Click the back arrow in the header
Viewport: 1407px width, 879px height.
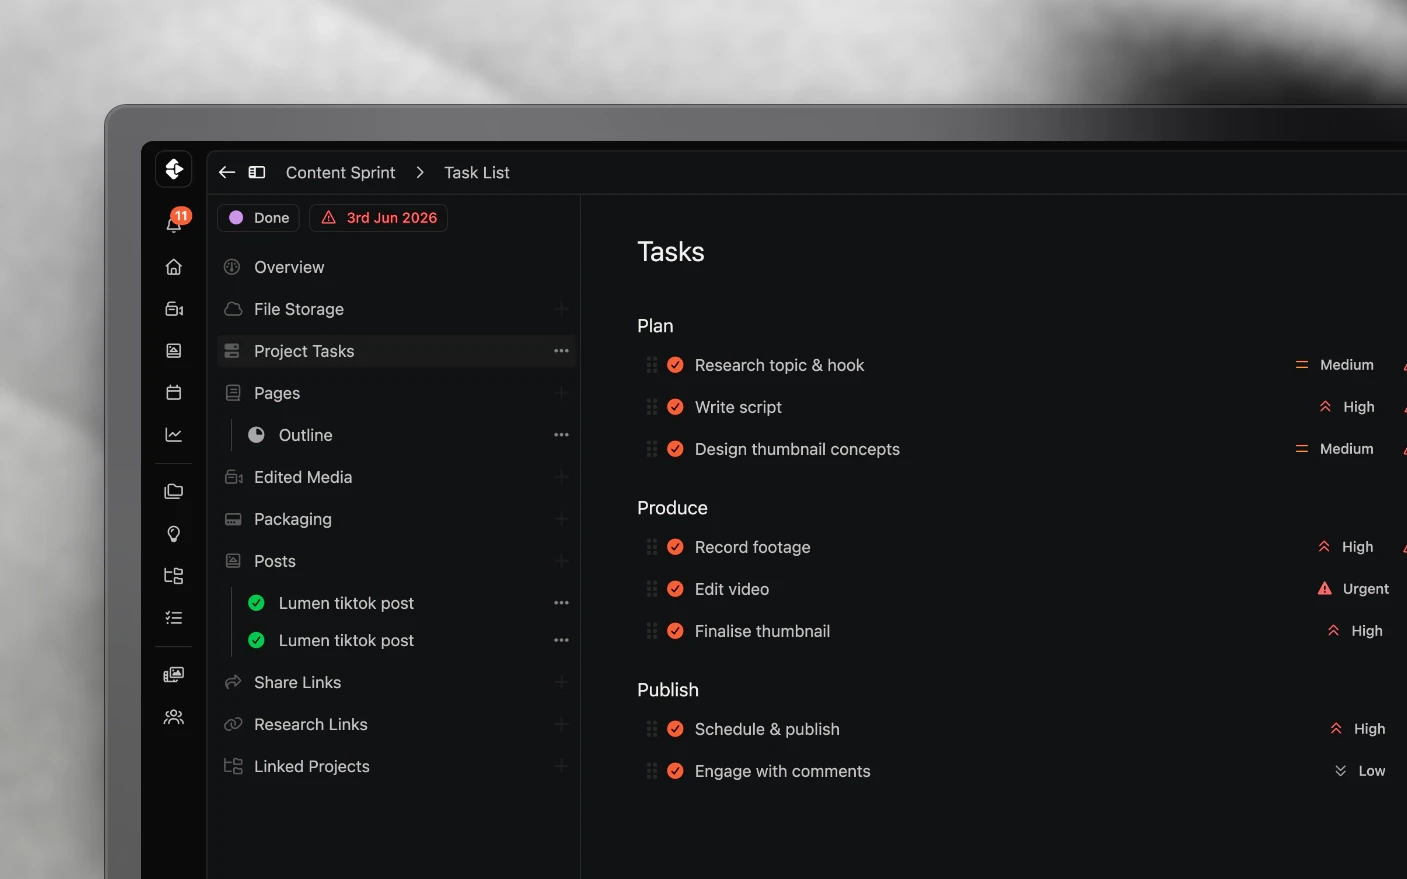(227, 172)
